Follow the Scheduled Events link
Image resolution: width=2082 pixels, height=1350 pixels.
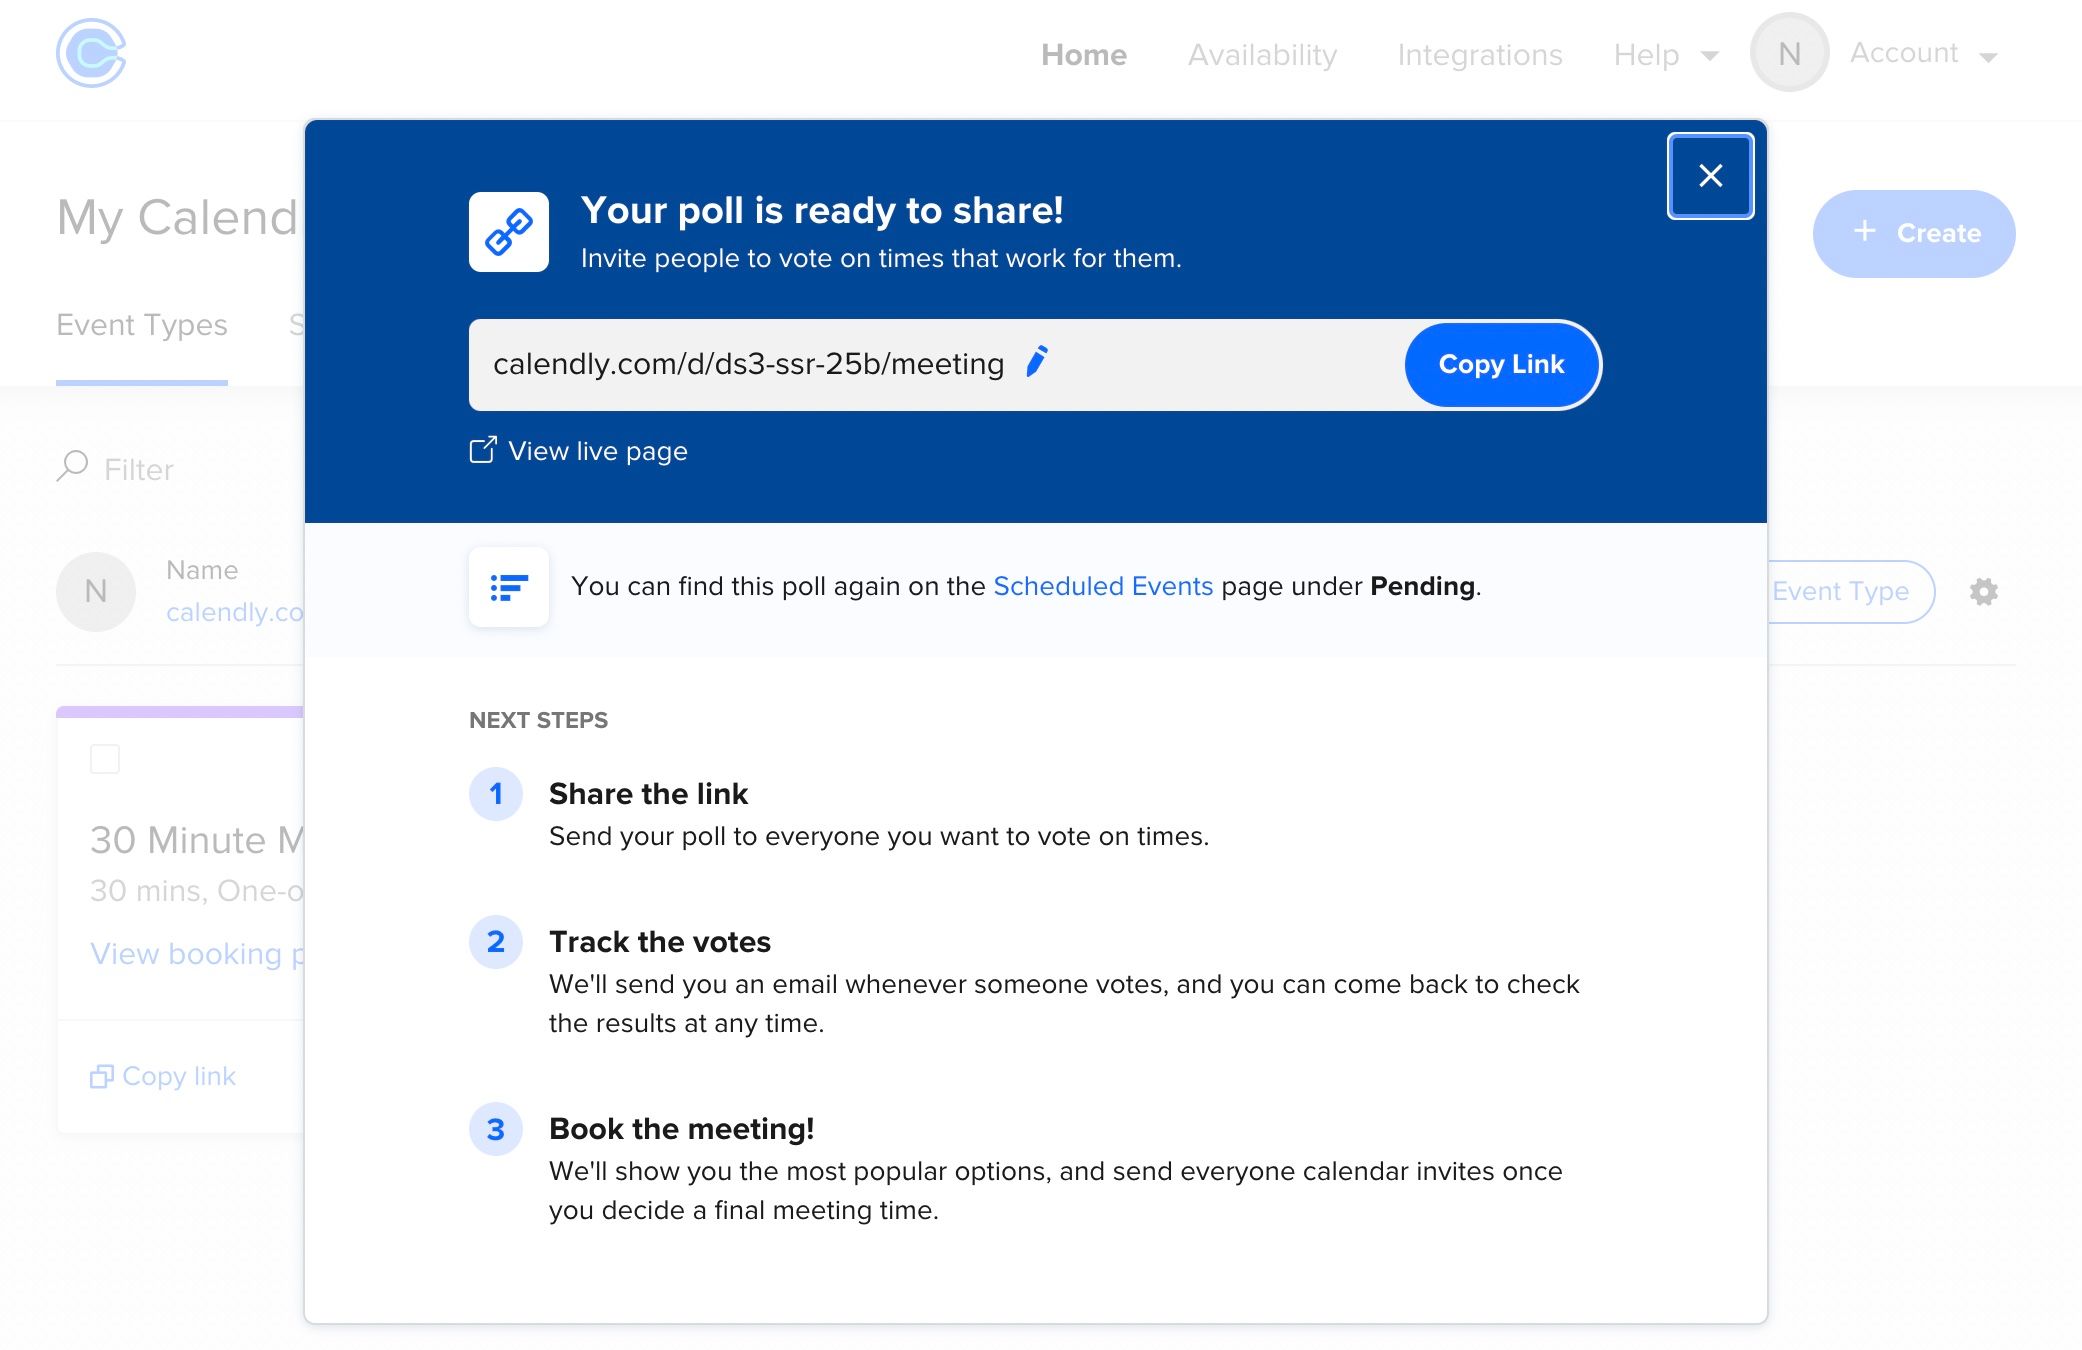(x=1103, y=586)
